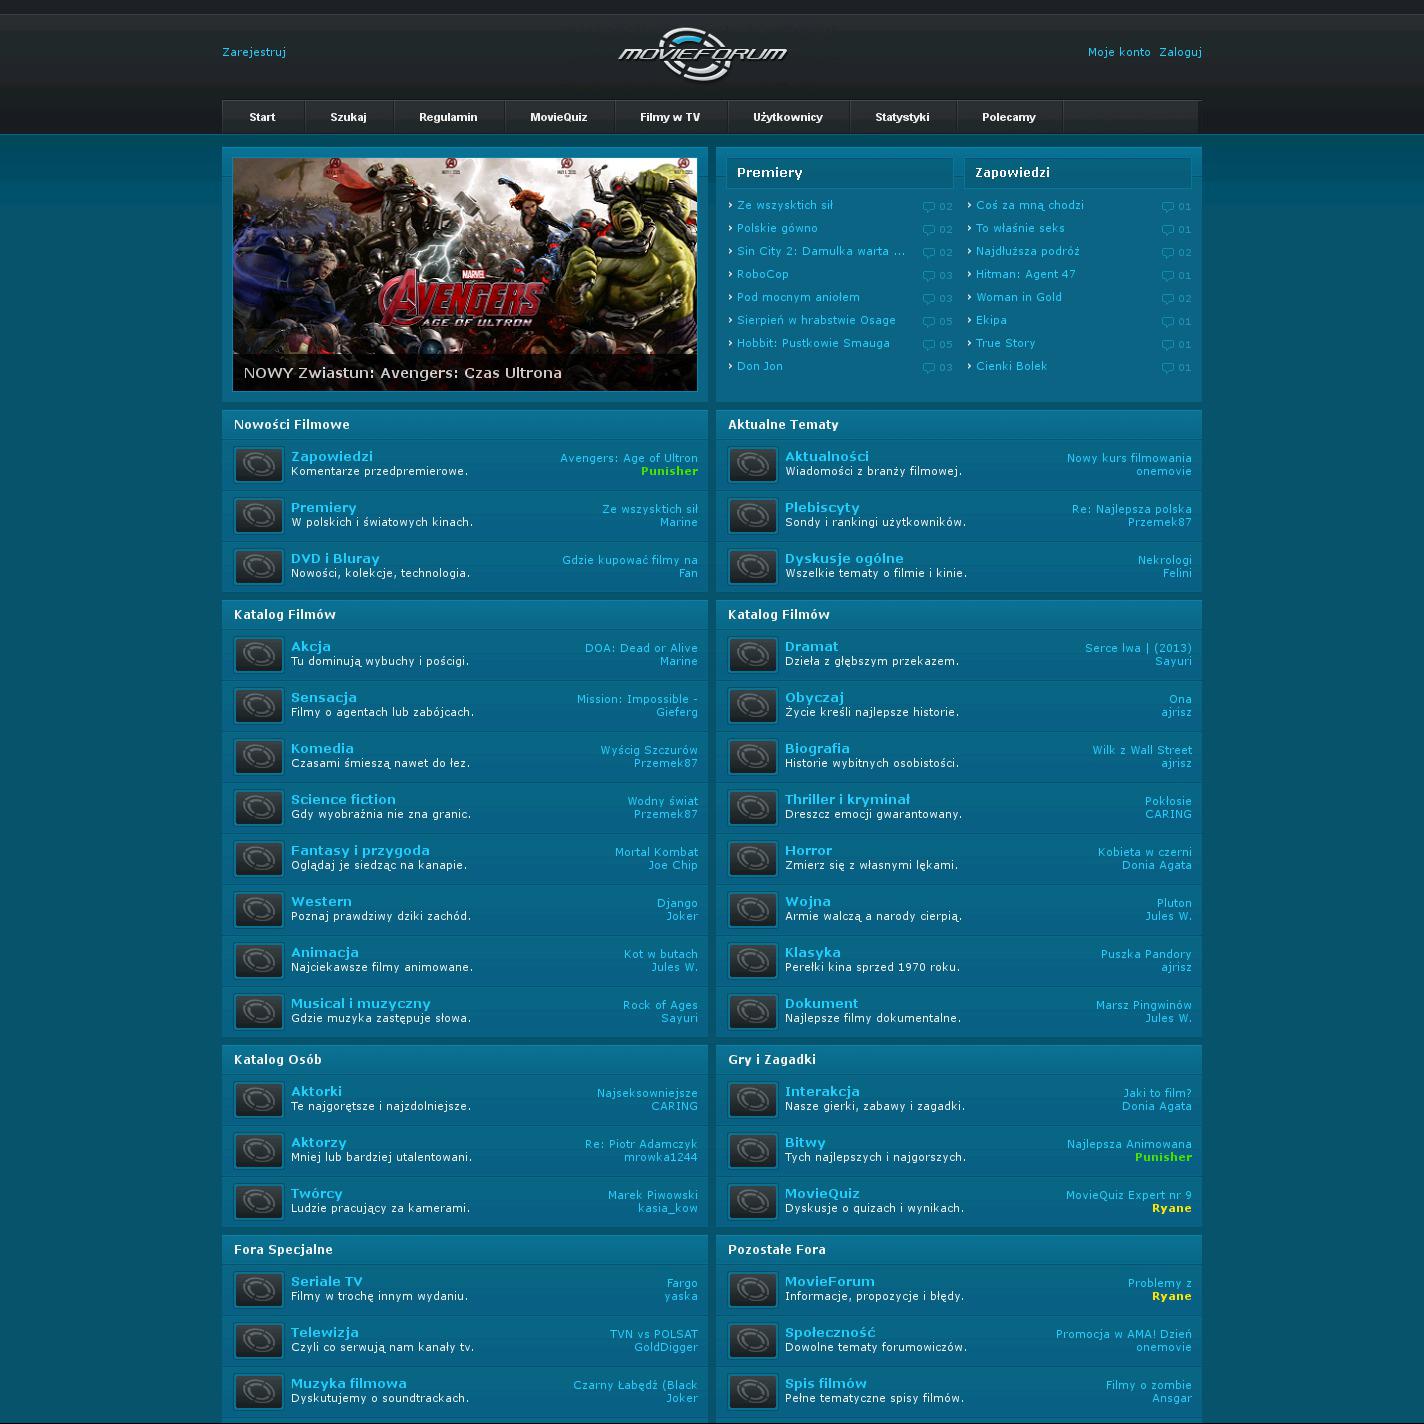Click the comment bubble icon beside RoboCop

pos(929,276)
